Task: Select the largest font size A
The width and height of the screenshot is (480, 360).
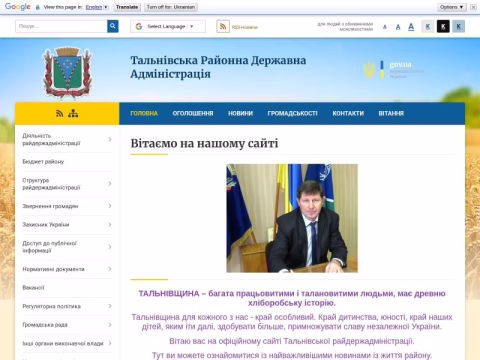Action: click(x=411, y=27)
